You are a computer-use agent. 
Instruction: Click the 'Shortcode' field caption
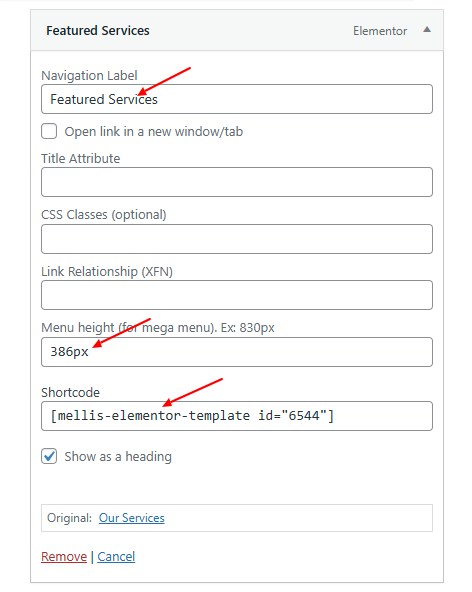click(x=70, y=393)
